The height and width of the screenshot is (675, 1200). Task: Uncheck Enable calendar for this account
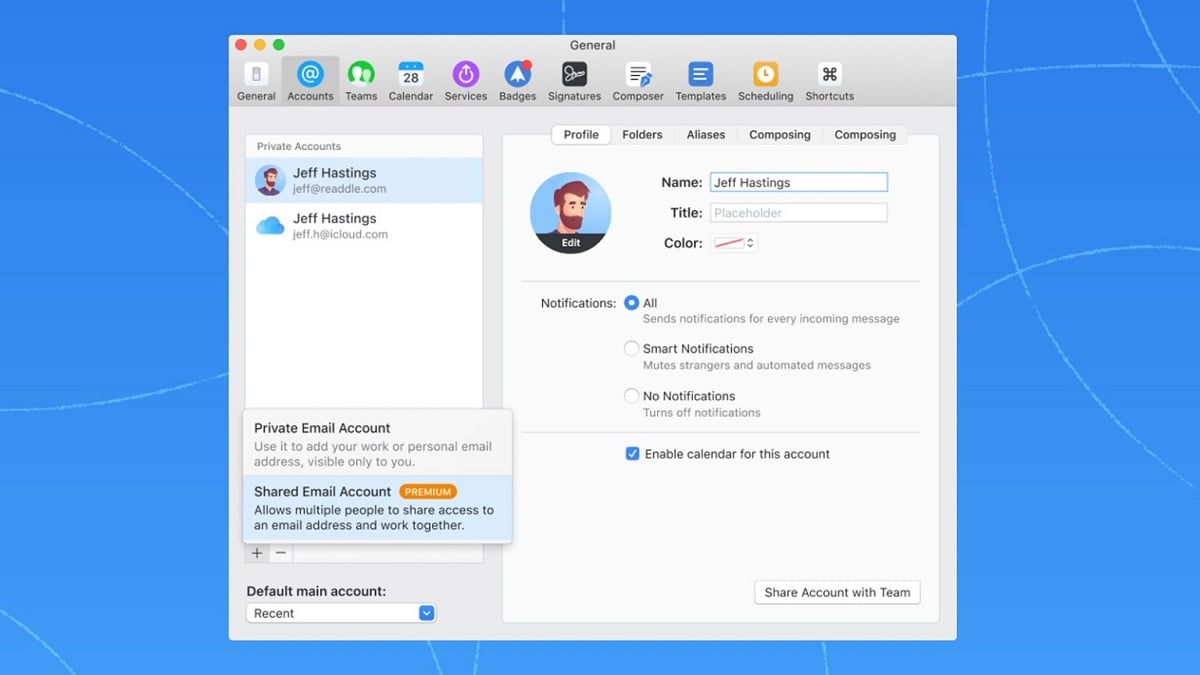632,454
